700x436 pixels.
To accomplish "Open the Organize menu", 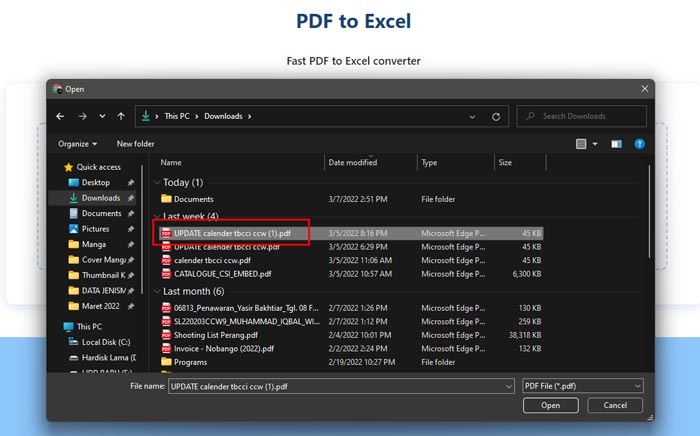I will click(78, 144).
